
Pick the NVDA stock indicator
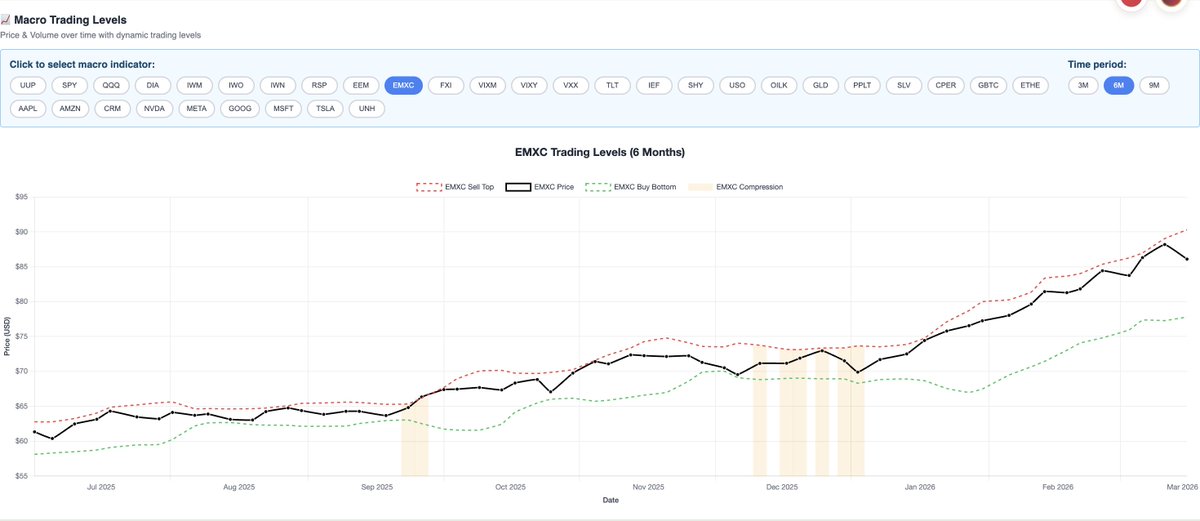click(x=154, y=108)
